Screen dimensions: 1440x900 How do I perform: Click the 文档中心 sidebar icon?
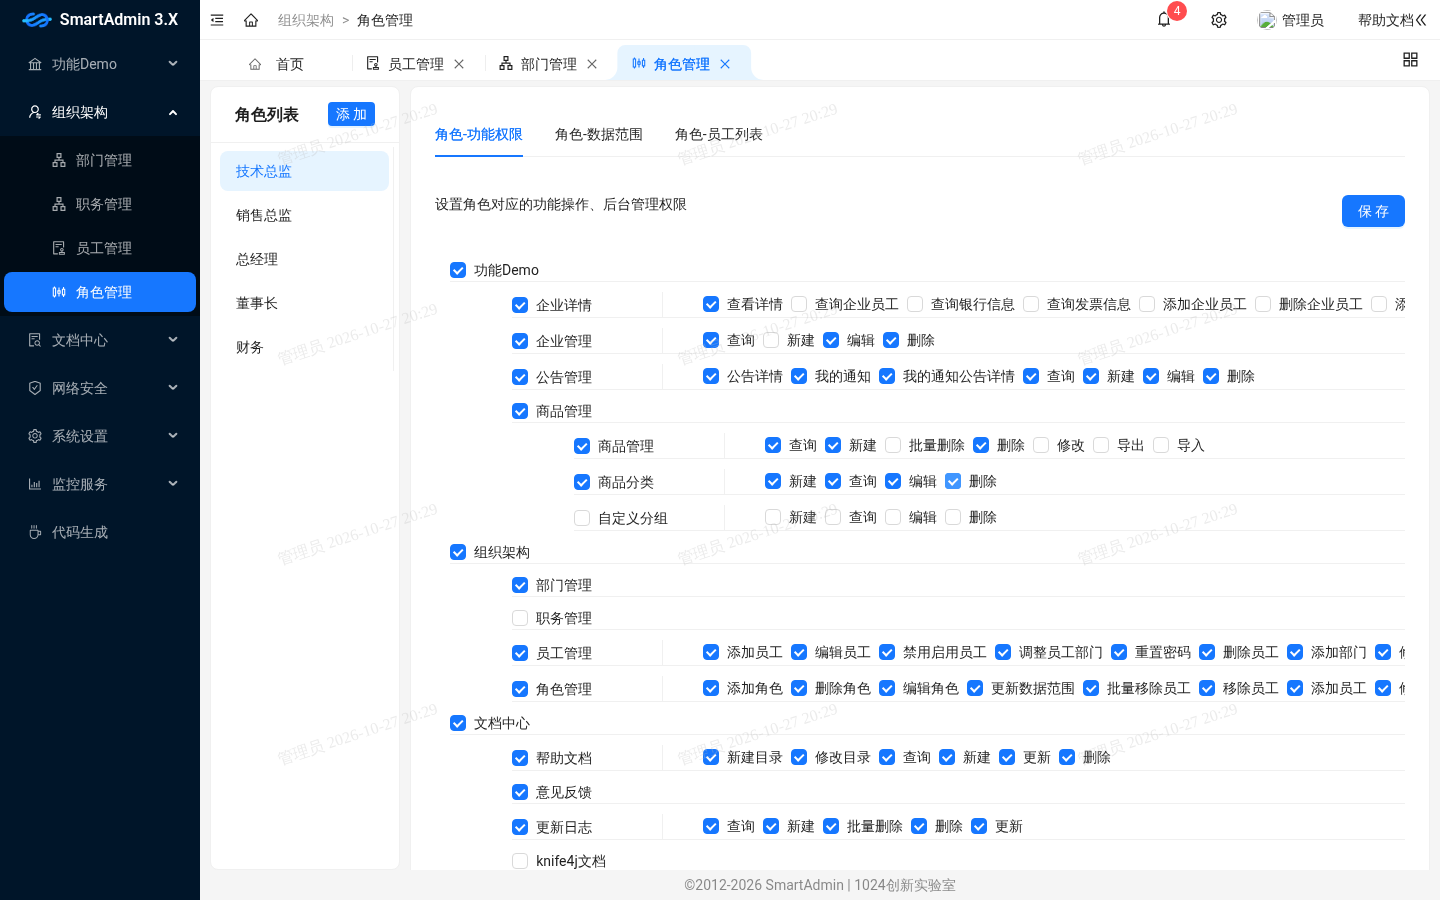click(35, 340)
